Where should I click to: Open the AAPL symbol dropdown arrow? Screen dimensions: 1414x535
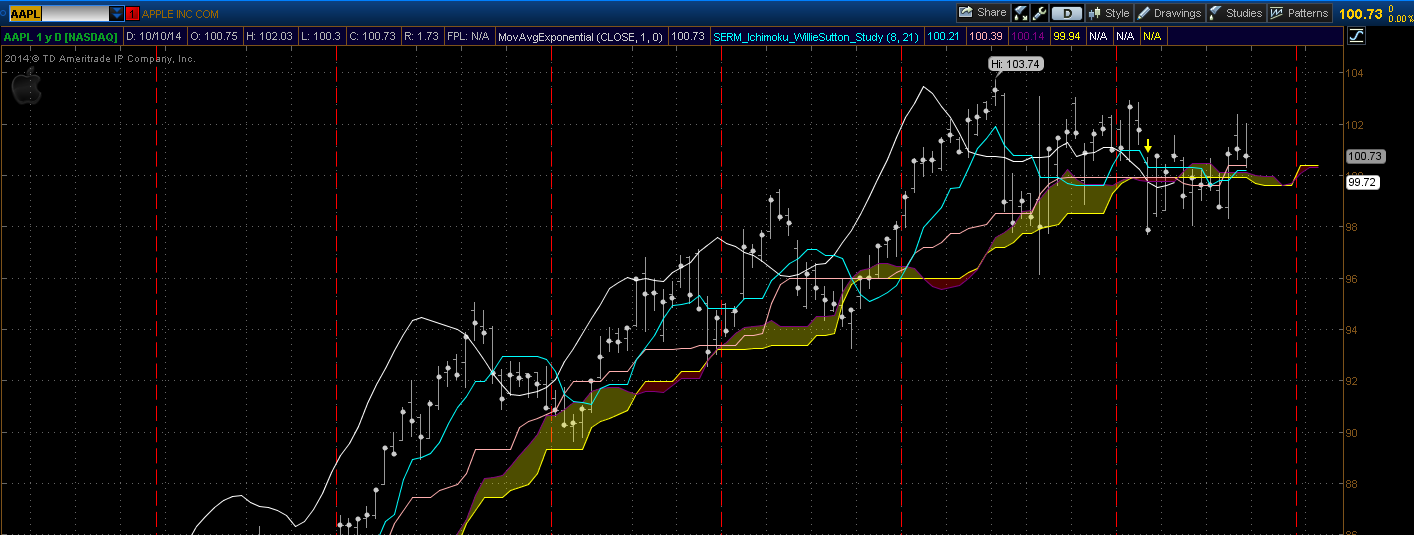[117, 13]
